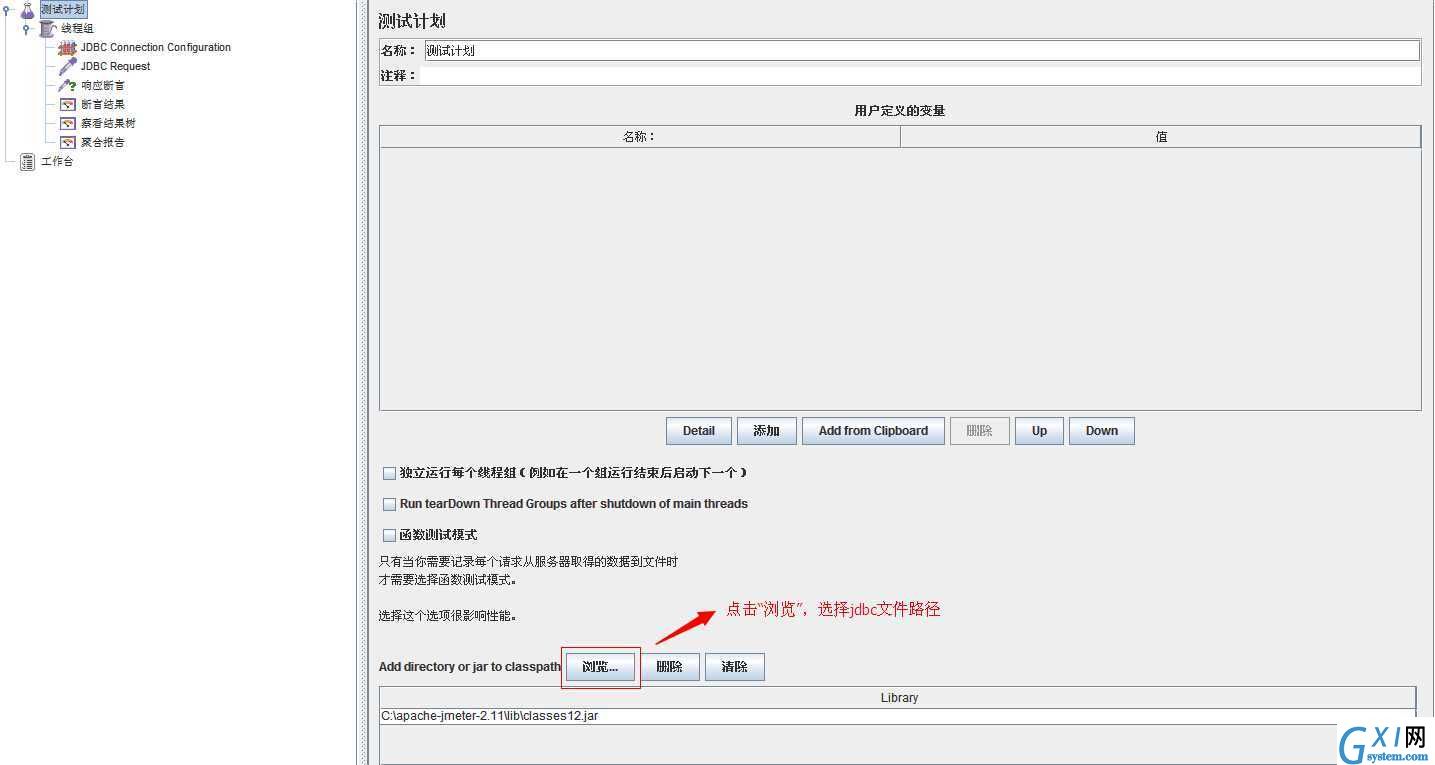Enable Run tearDown Thread Groups checkbox
Screen dimensions: 1435x765
point(389,504)
